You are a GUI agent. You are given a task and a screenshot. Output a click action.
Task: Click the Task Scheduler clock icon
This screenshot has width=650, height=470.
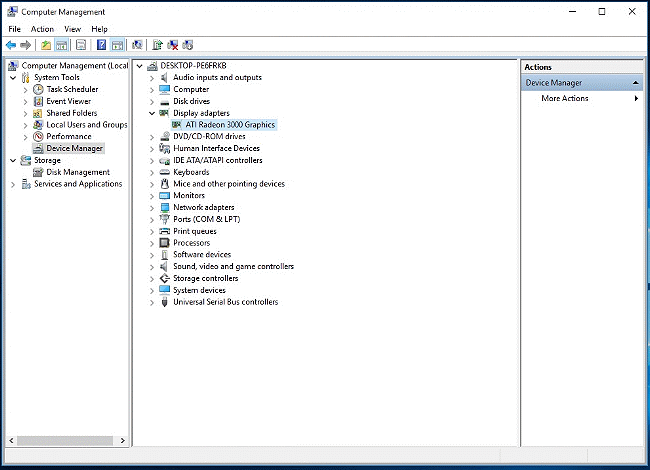pyautogui.click(x=38, y=89)
